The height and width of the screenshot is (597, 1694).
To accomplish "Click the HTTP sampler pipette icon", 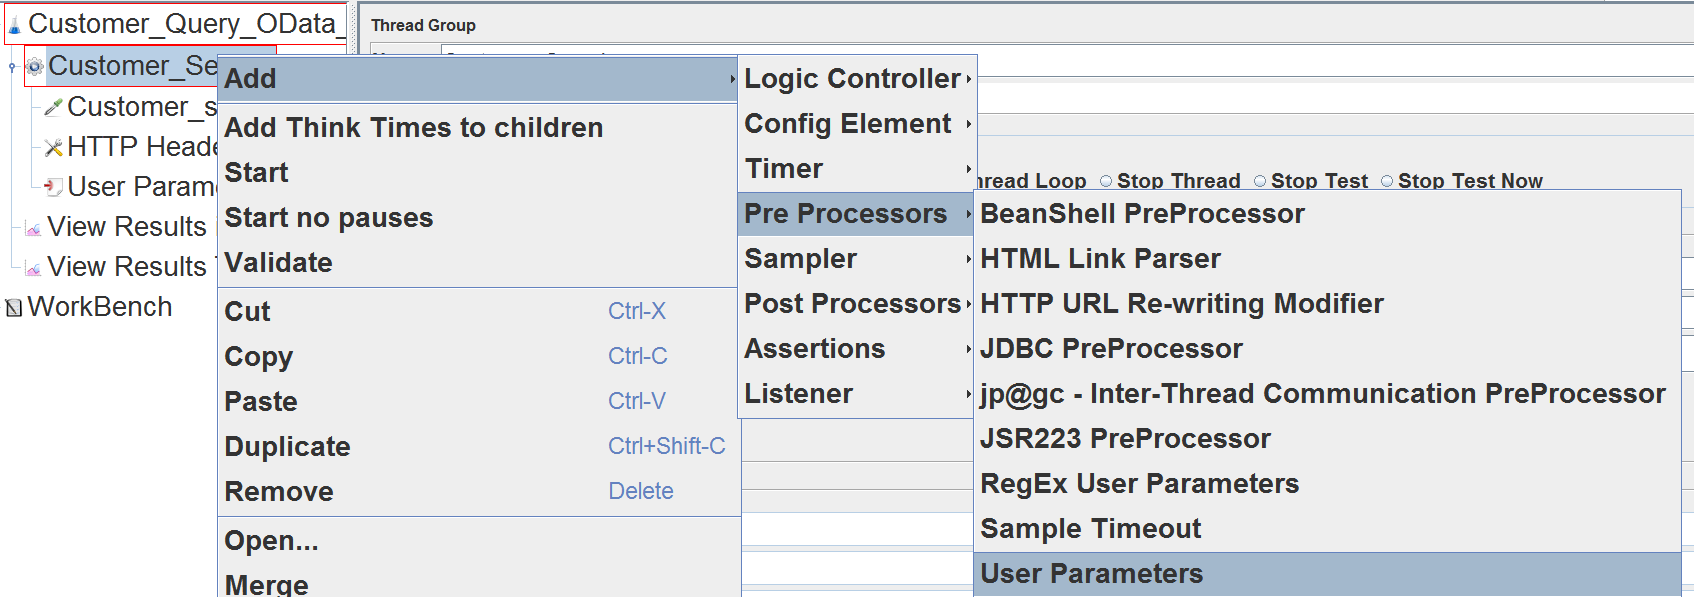I will click(54, 107).
